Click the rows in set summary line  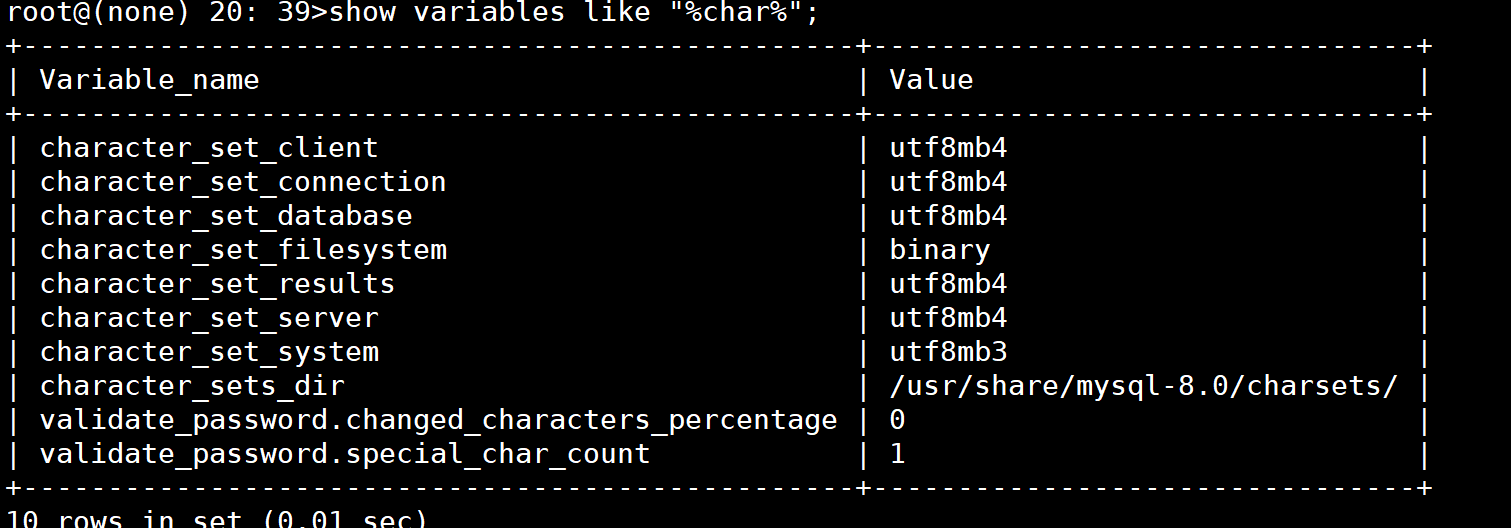[x=217, y=519]
